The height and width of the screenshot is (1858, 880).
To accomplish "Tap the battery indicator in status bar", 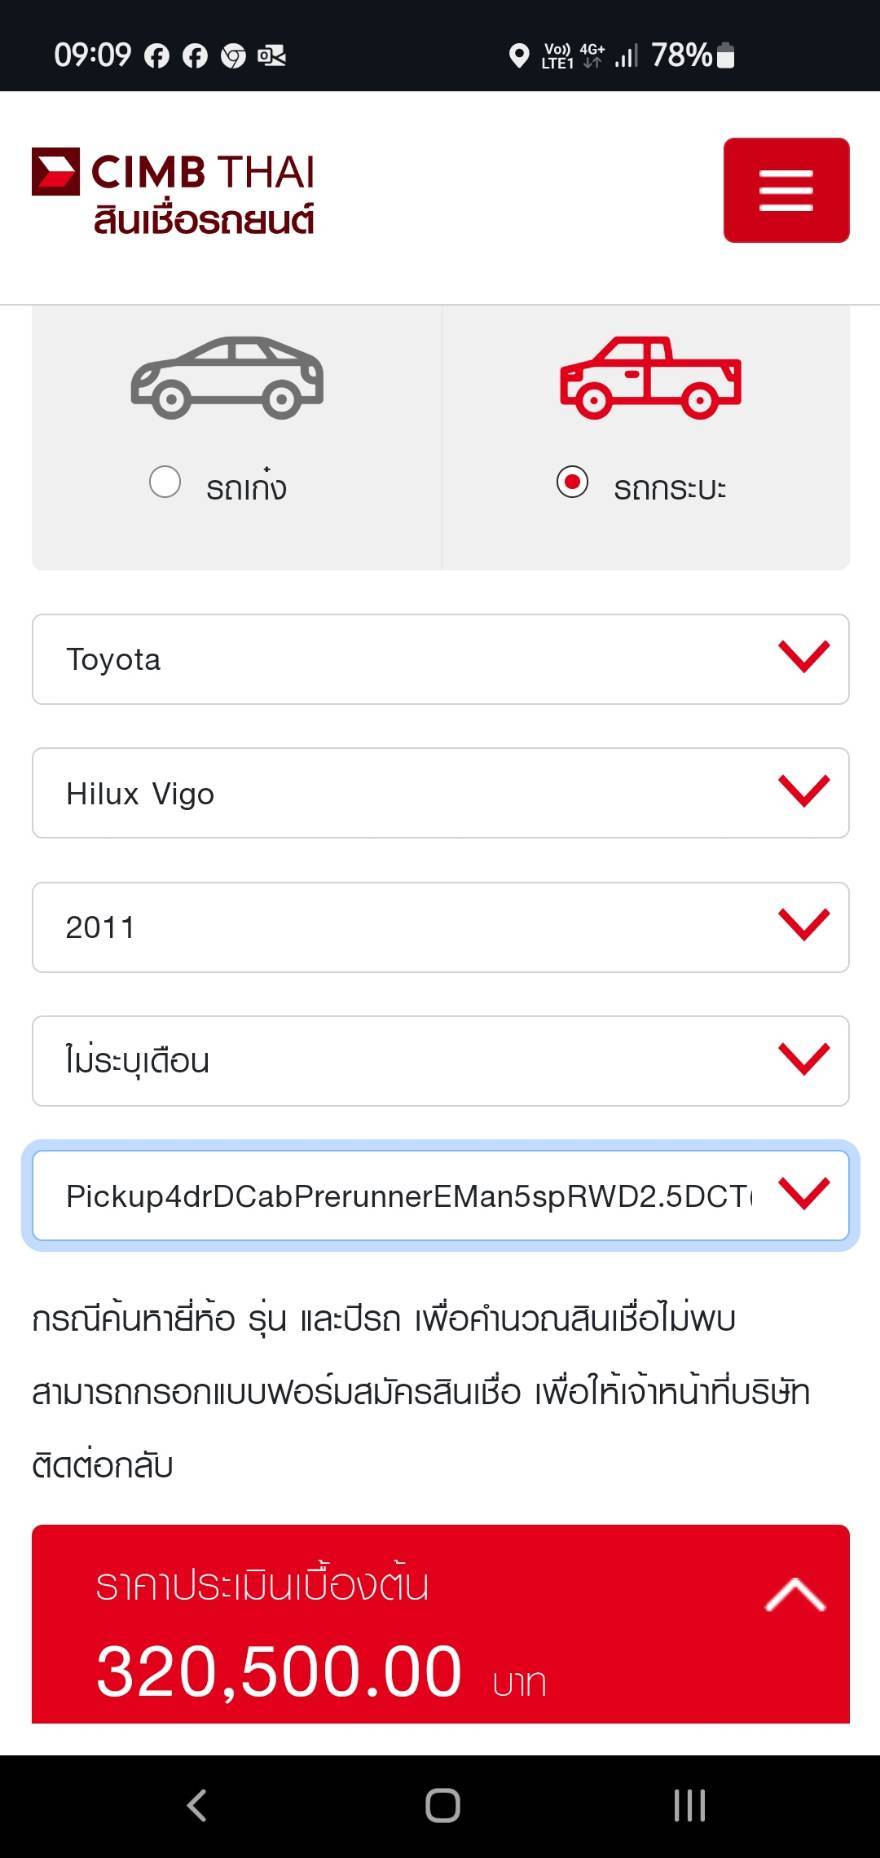I will (x=726, y=56).
